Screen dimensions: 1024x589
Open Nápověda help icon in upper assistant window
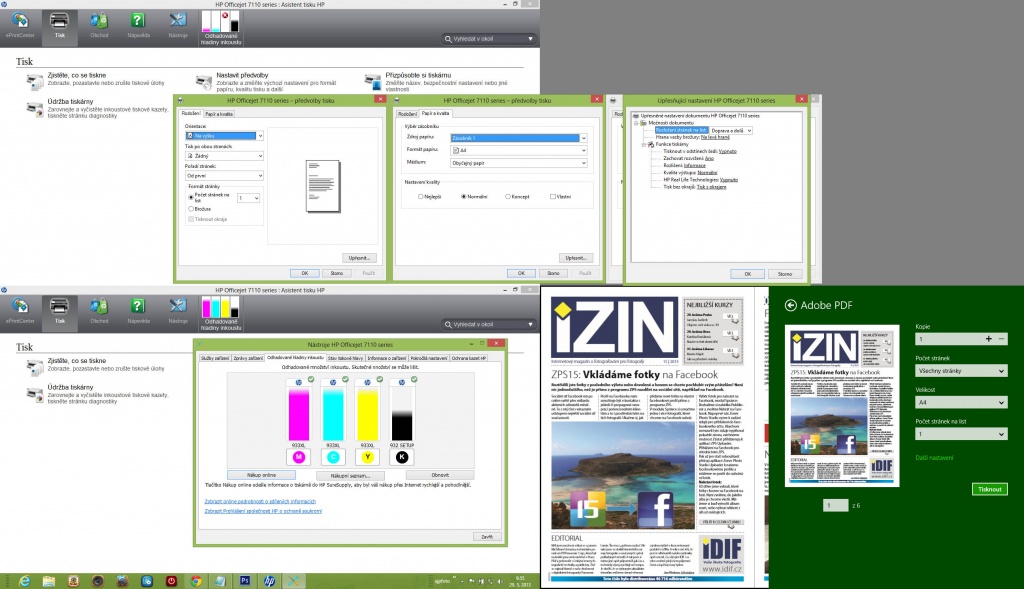[x=138, y=26]
